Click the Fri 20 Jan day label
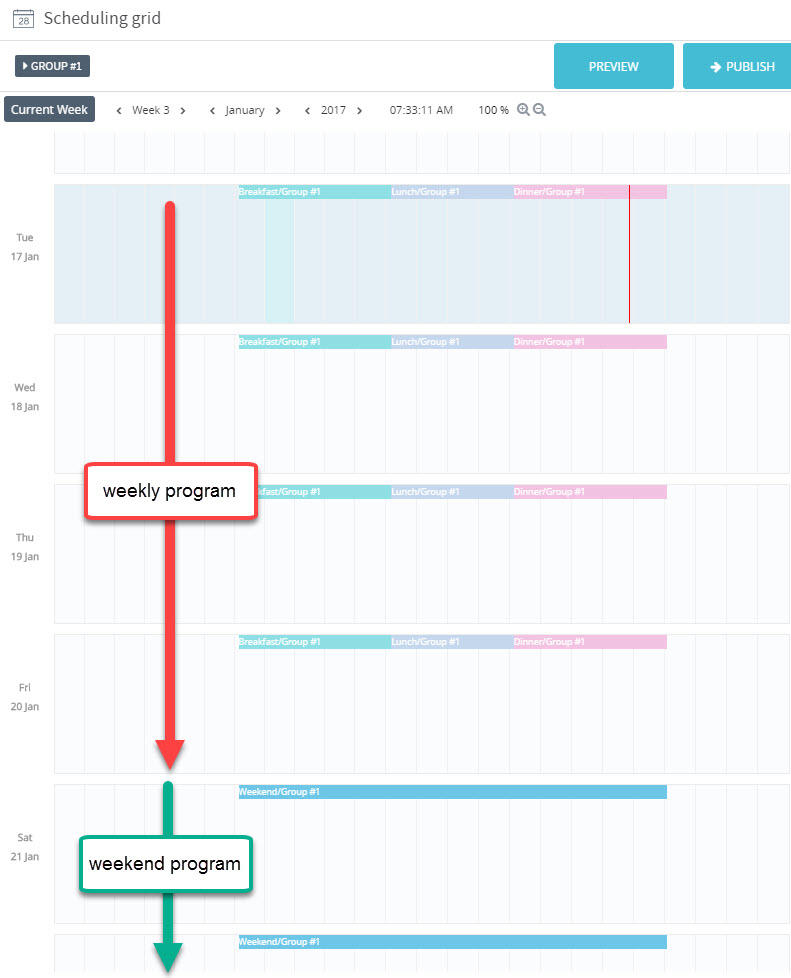 point(25,697)
